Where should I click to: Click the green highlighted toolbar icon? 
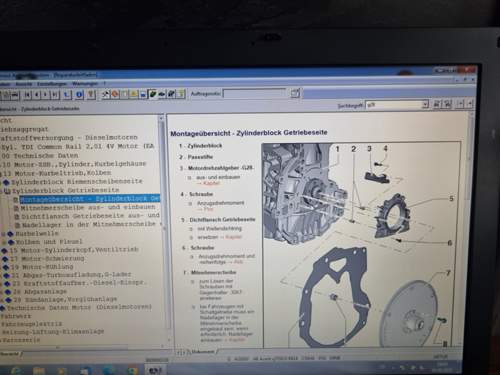pyautogui.click(x=153, y=94)
